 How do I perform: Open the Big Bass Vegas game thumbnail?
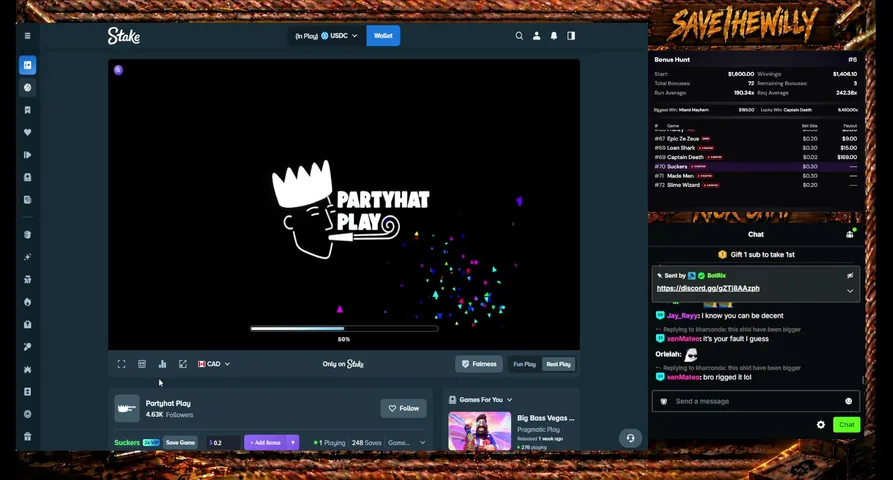(x=480, y=431)
